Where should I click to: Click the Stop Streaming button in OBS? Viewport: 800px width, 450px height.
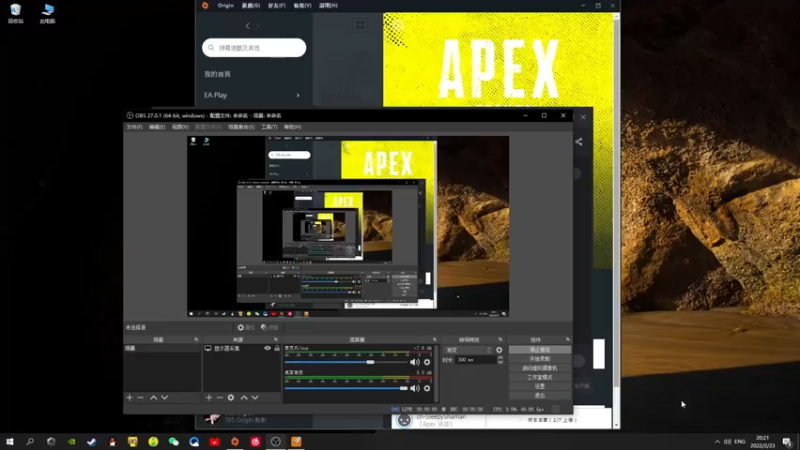[540, 349]
